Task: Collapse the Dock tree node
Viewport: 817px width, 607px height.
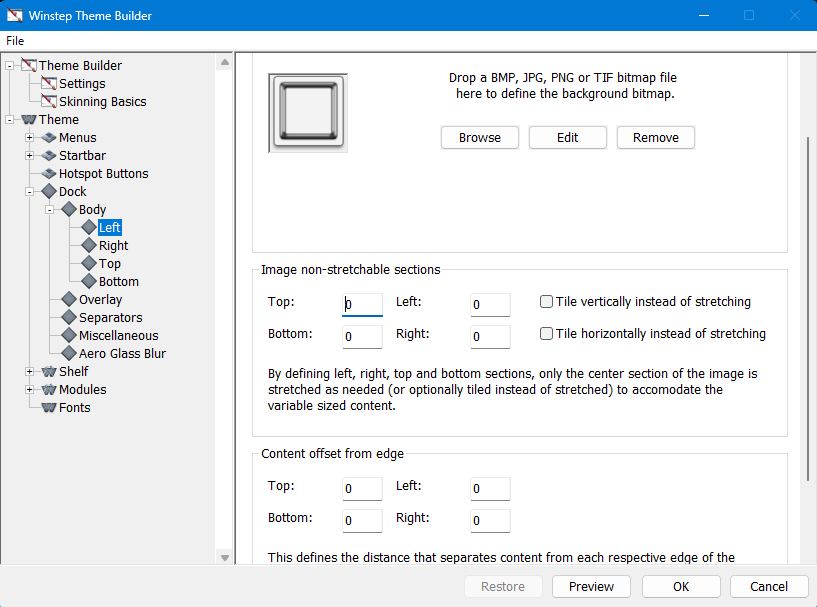Action: pyautogui.click(x=29, y=192)
